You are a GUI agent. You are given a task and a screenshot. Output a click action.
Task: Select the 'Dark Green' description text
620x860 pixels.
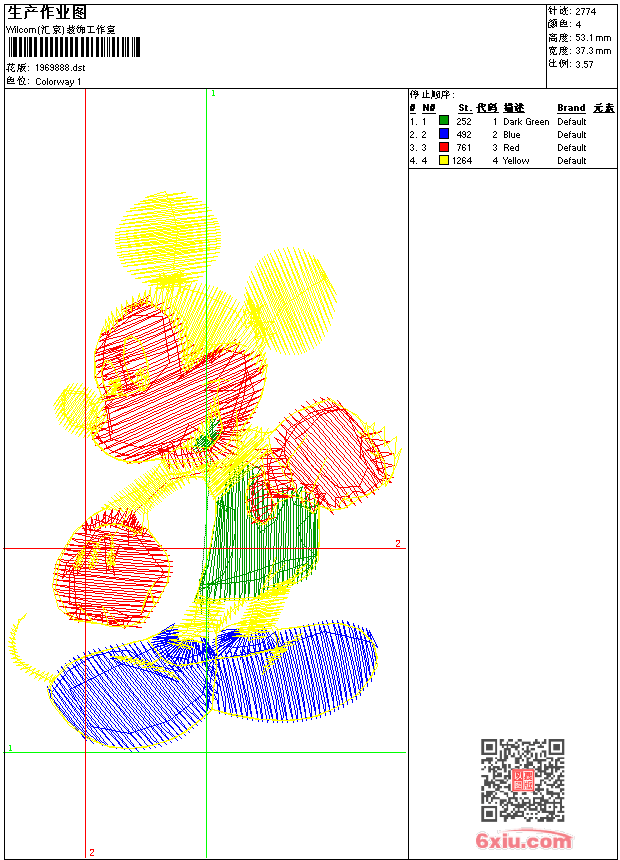[526, 122]
